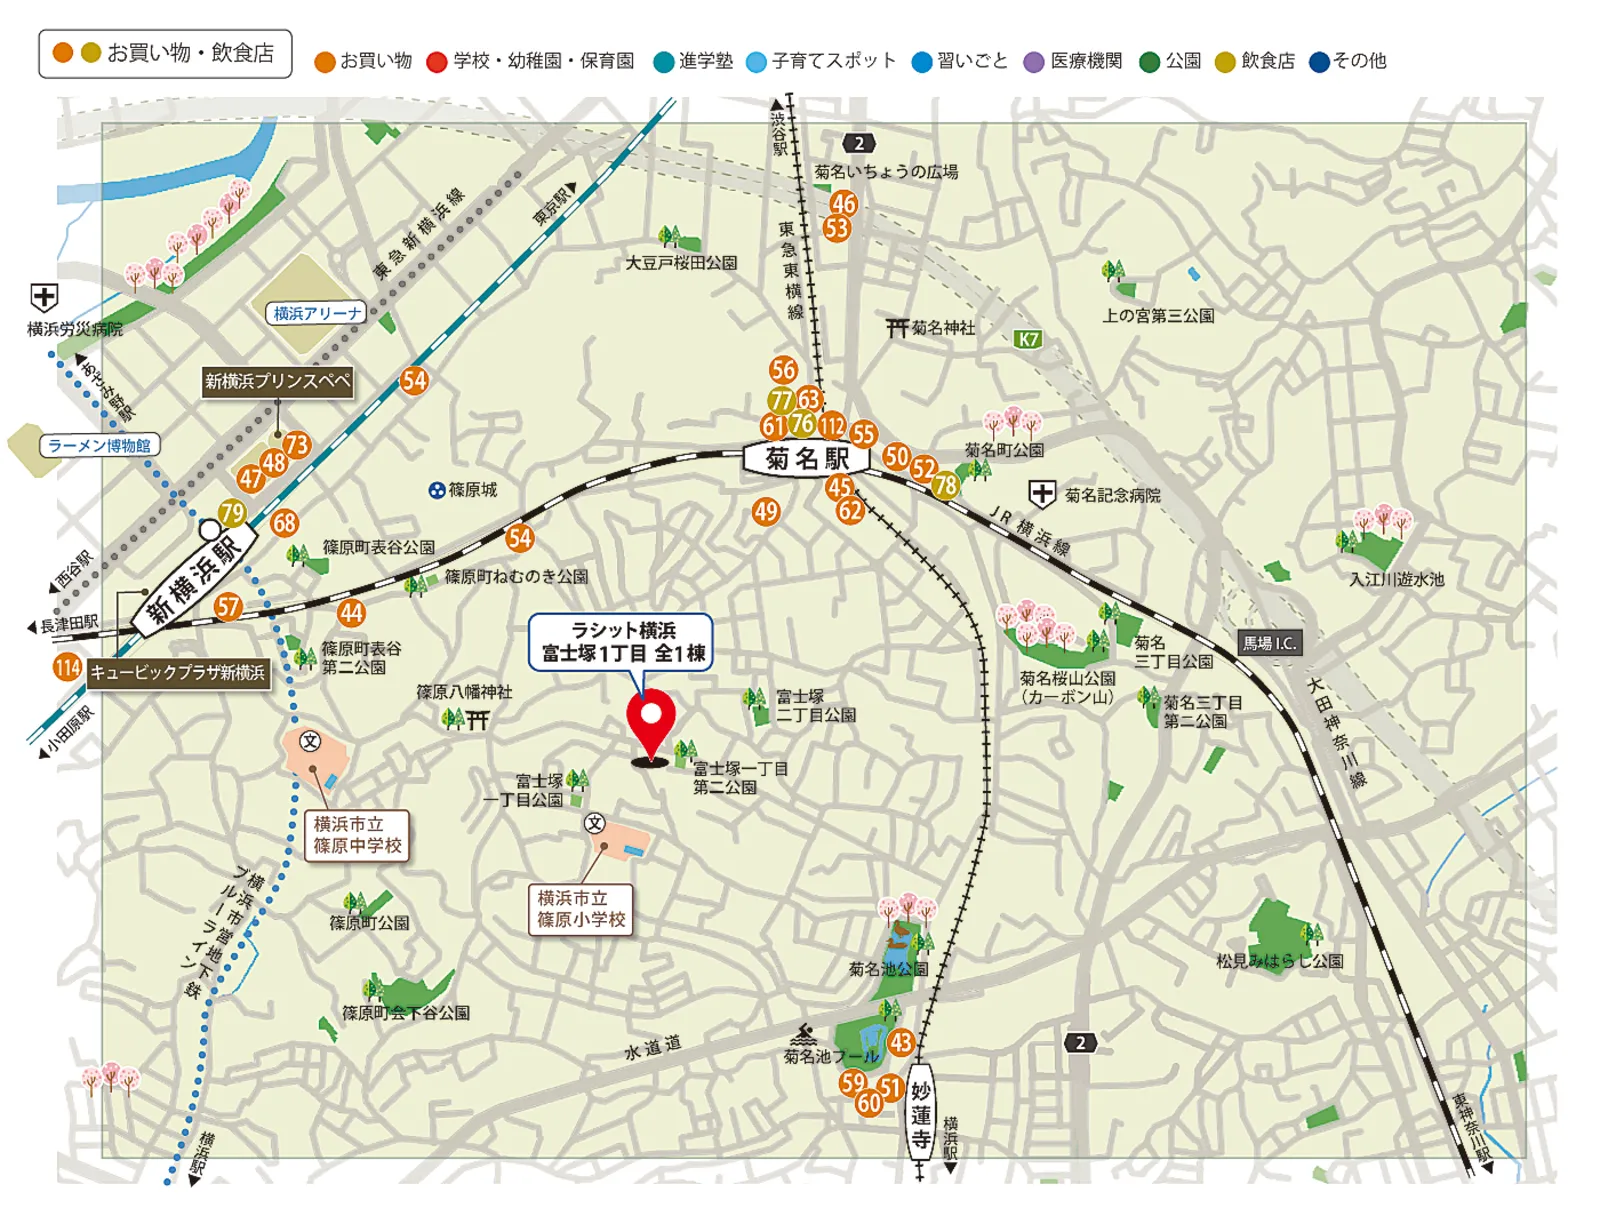Click the 新横浜駅 station label
This screenshot has width=1600, height=1208.
click(193, 582)
